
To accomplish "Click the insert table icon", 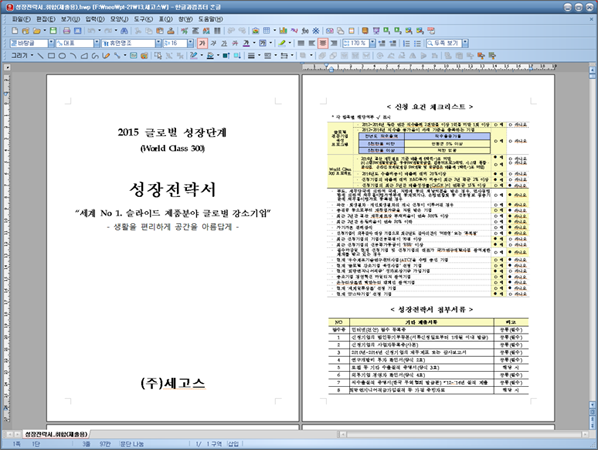I will (x=267, y=31).
